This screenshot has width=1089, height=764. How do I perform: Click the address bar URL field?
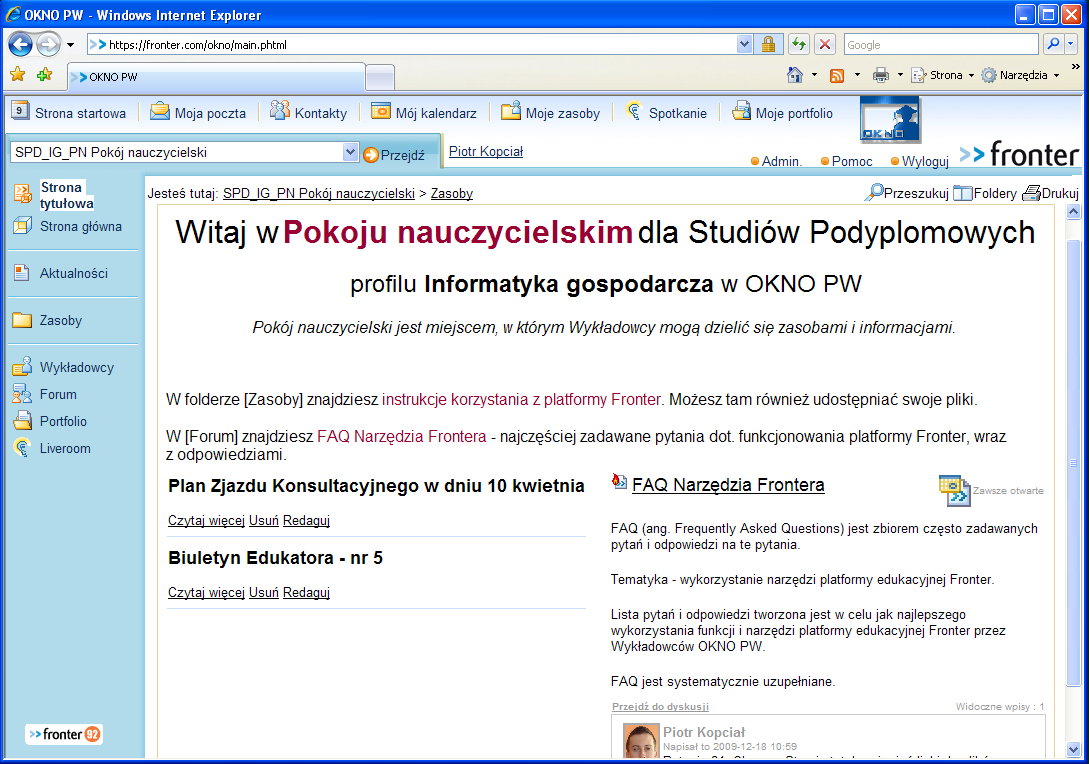coord(411,44)
